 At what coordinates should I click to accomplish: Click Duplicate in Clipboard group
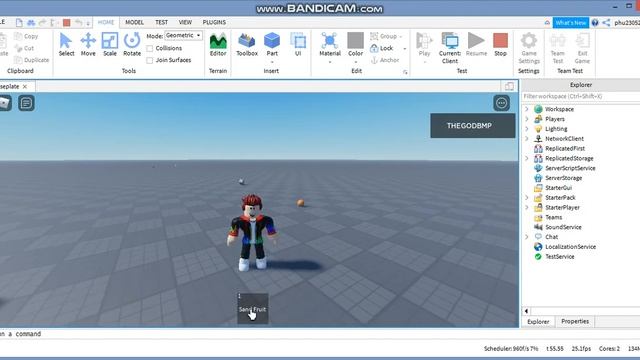pyautogui.click(x=32, y=60)
